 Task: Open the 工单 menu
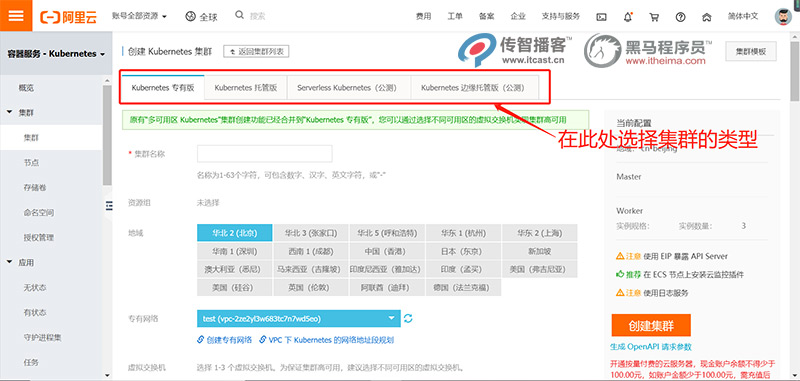(x=455, y=16)
